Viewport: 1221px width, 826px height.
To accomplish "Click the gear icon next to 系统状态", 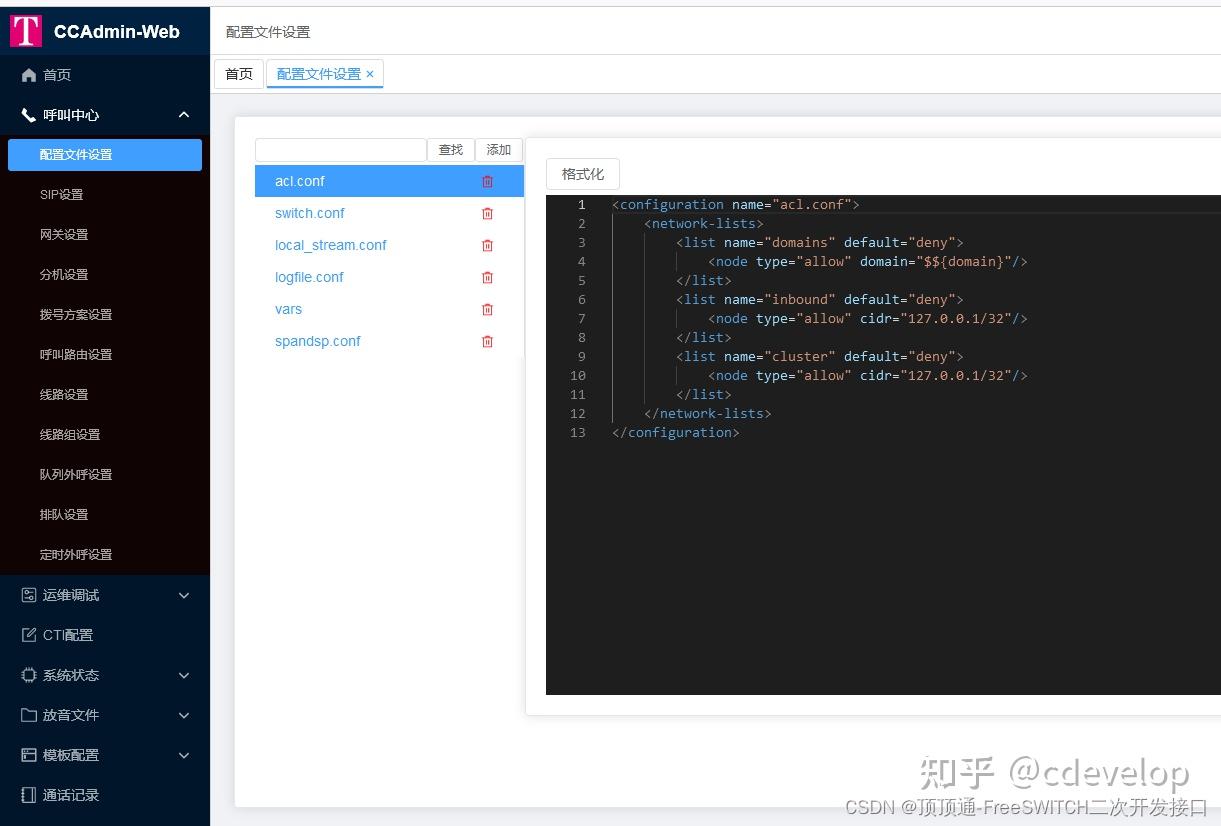I will pyautogui.click(x=28, y=675).
